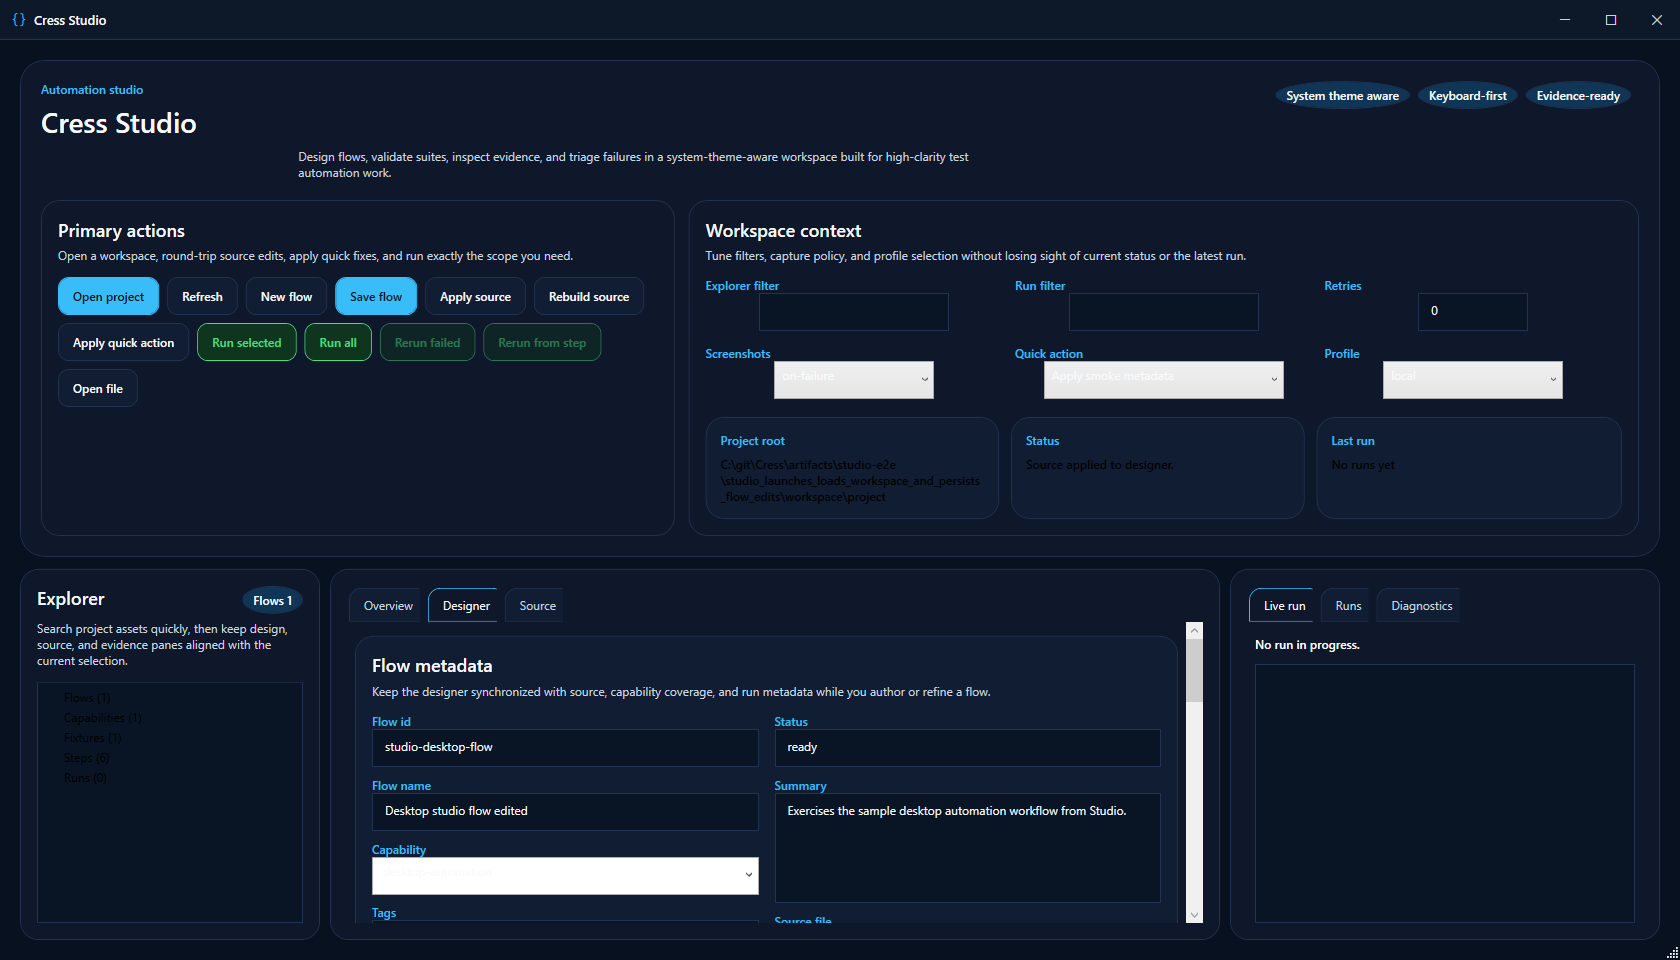Minimize the Cress Studio window
Viewport: 1680px width, 960px height.
[x=1565, y=20]
